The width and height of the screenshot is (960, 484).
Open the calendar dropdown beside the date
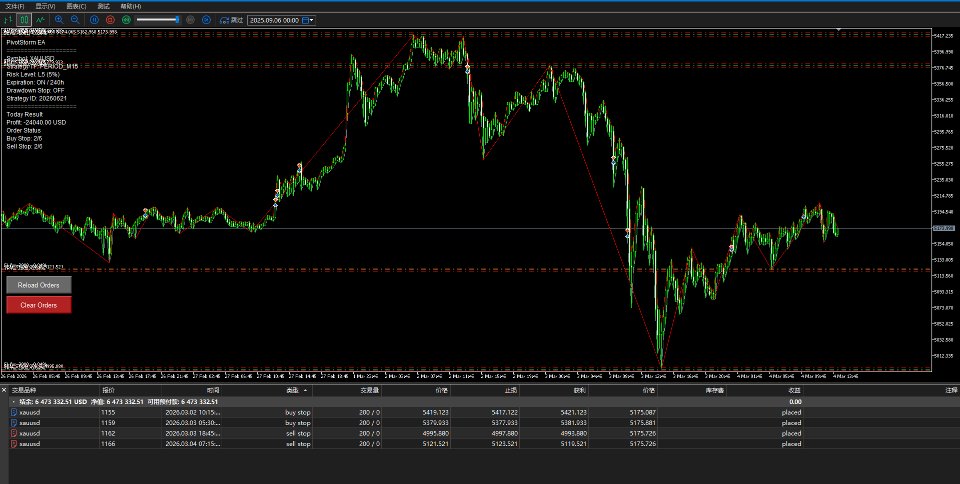tap(308, 20)
